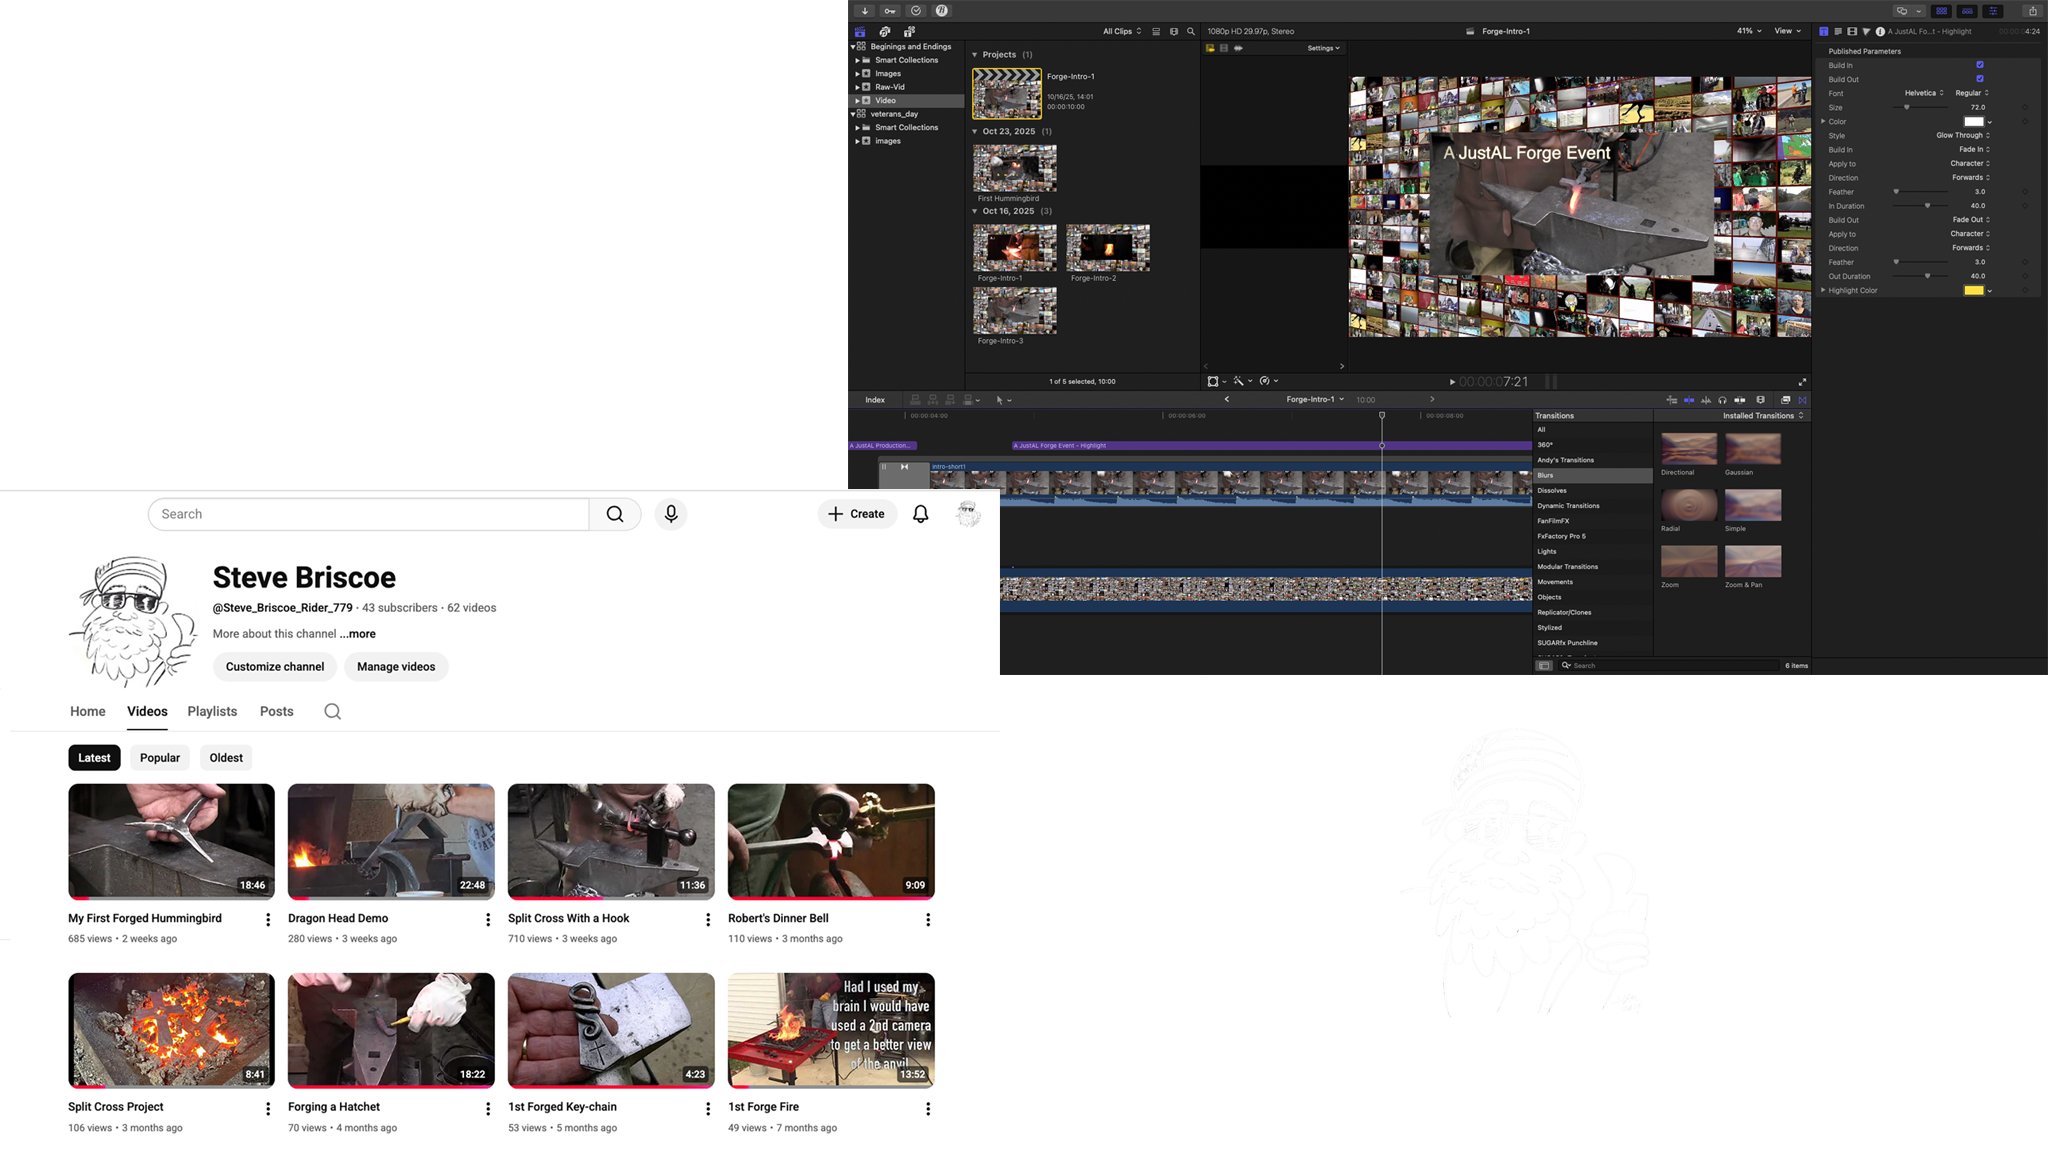Click the YouTube voice search microphone

coord(671,514)
